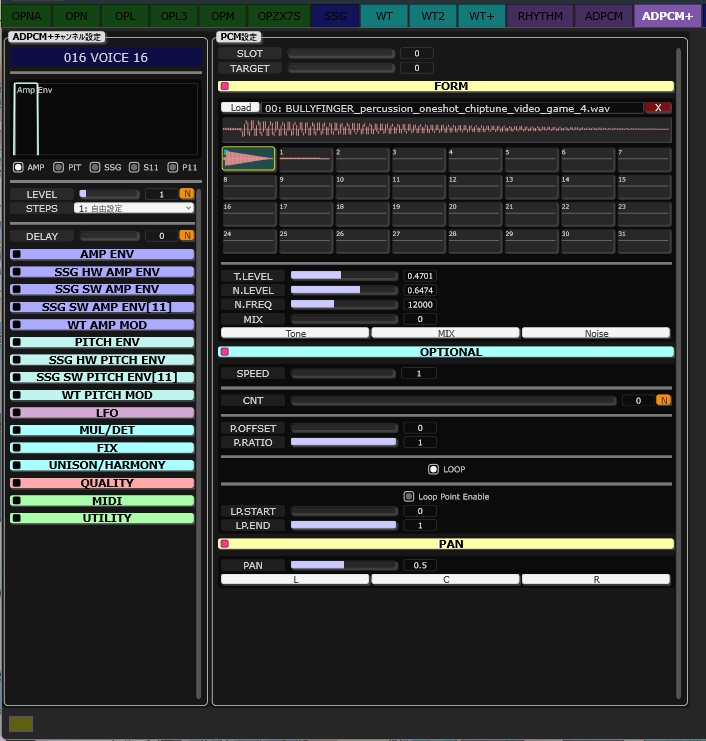Enable the Loop Point Enable checkbox
This screenshot has width=706, height=741.
point(409,497)
